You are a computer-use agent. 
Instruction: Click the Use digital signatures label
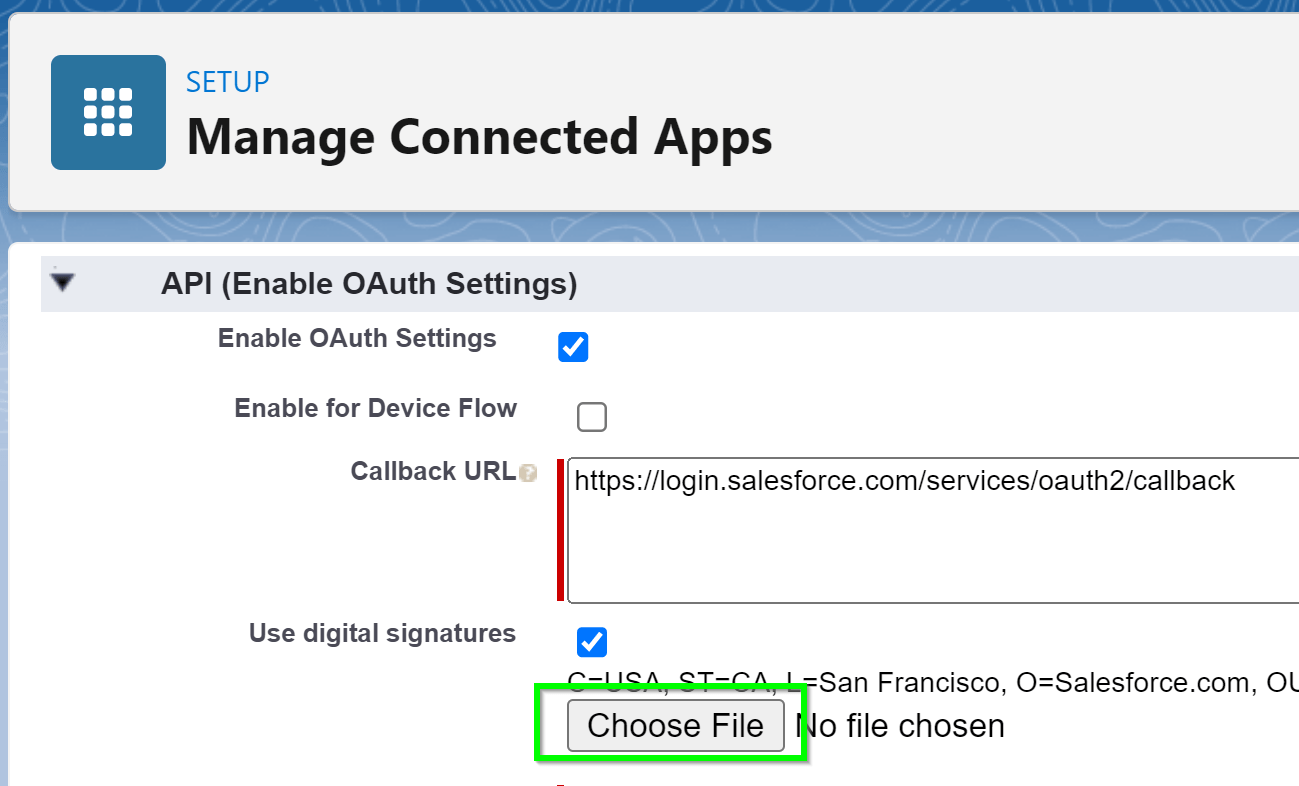pyautogui.click(x=383, y=633)
